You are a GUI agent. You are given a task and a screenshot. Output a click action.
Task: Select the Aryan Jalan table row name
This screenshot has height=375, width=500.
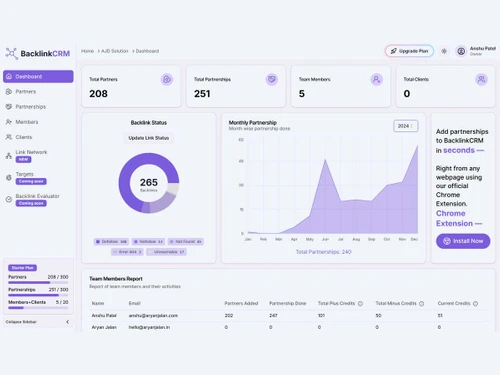(104, 327)
